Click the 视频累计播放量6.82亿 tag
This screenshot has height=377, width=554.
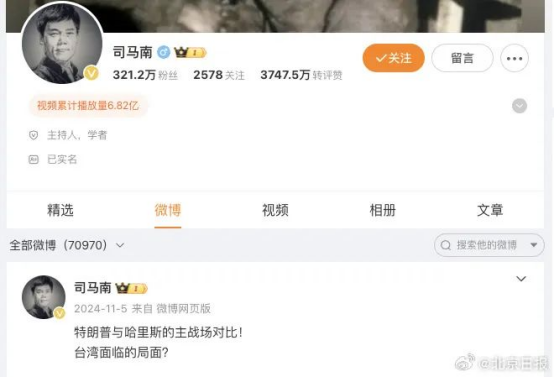point(88,105)
